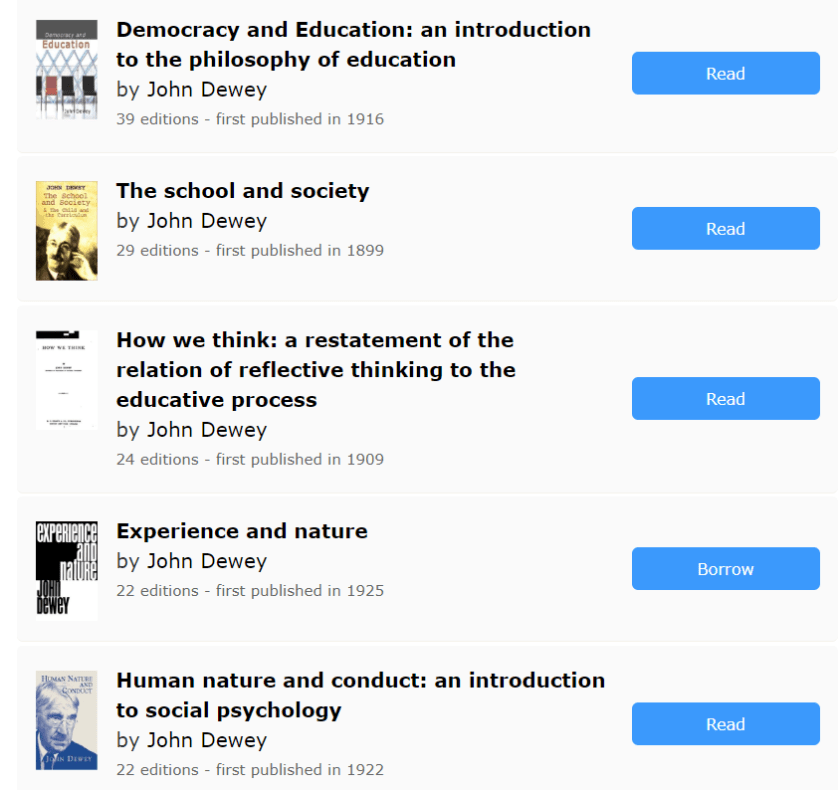Open Human nature and conduct cover thumbnail
840x790 pixels.
pos(66,720)
